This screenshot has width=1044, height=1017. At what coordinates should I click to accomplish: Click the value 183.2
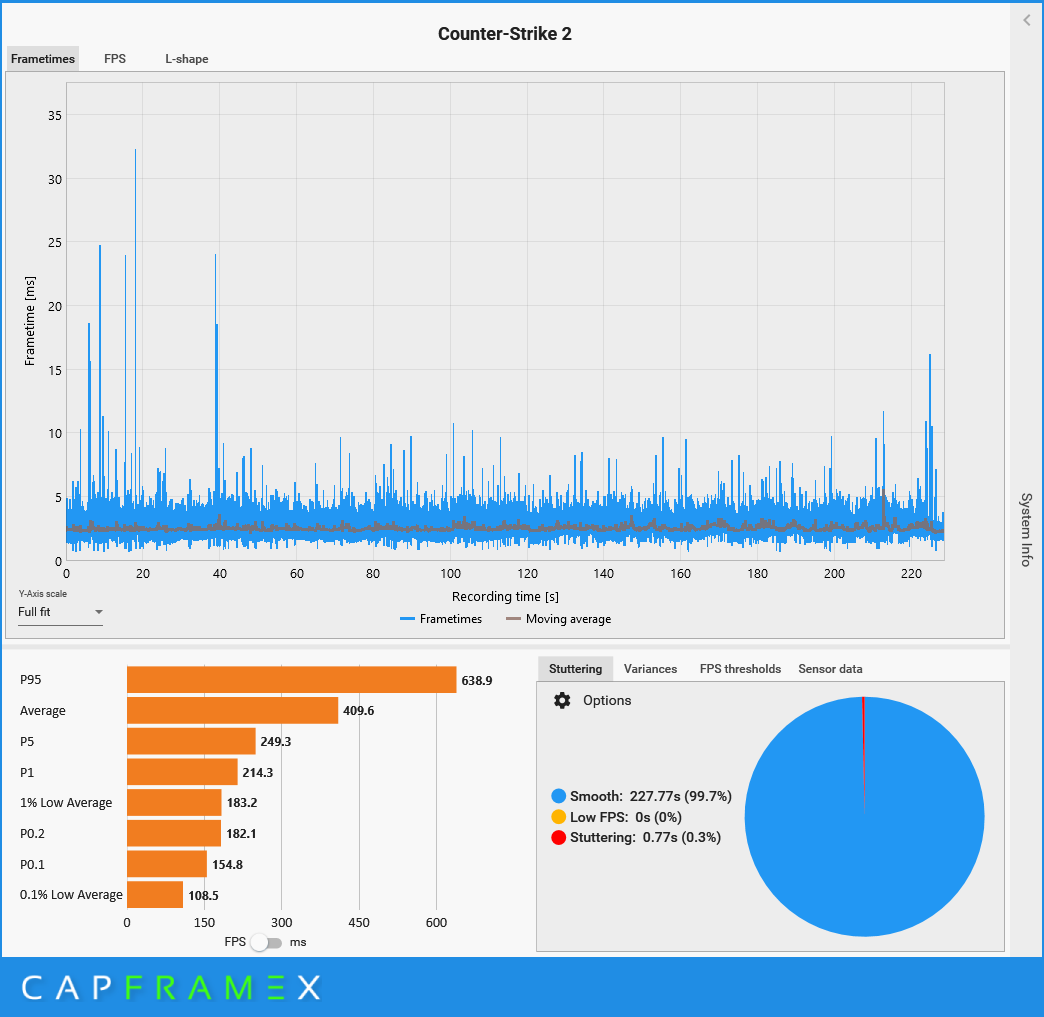coord(242,803)
